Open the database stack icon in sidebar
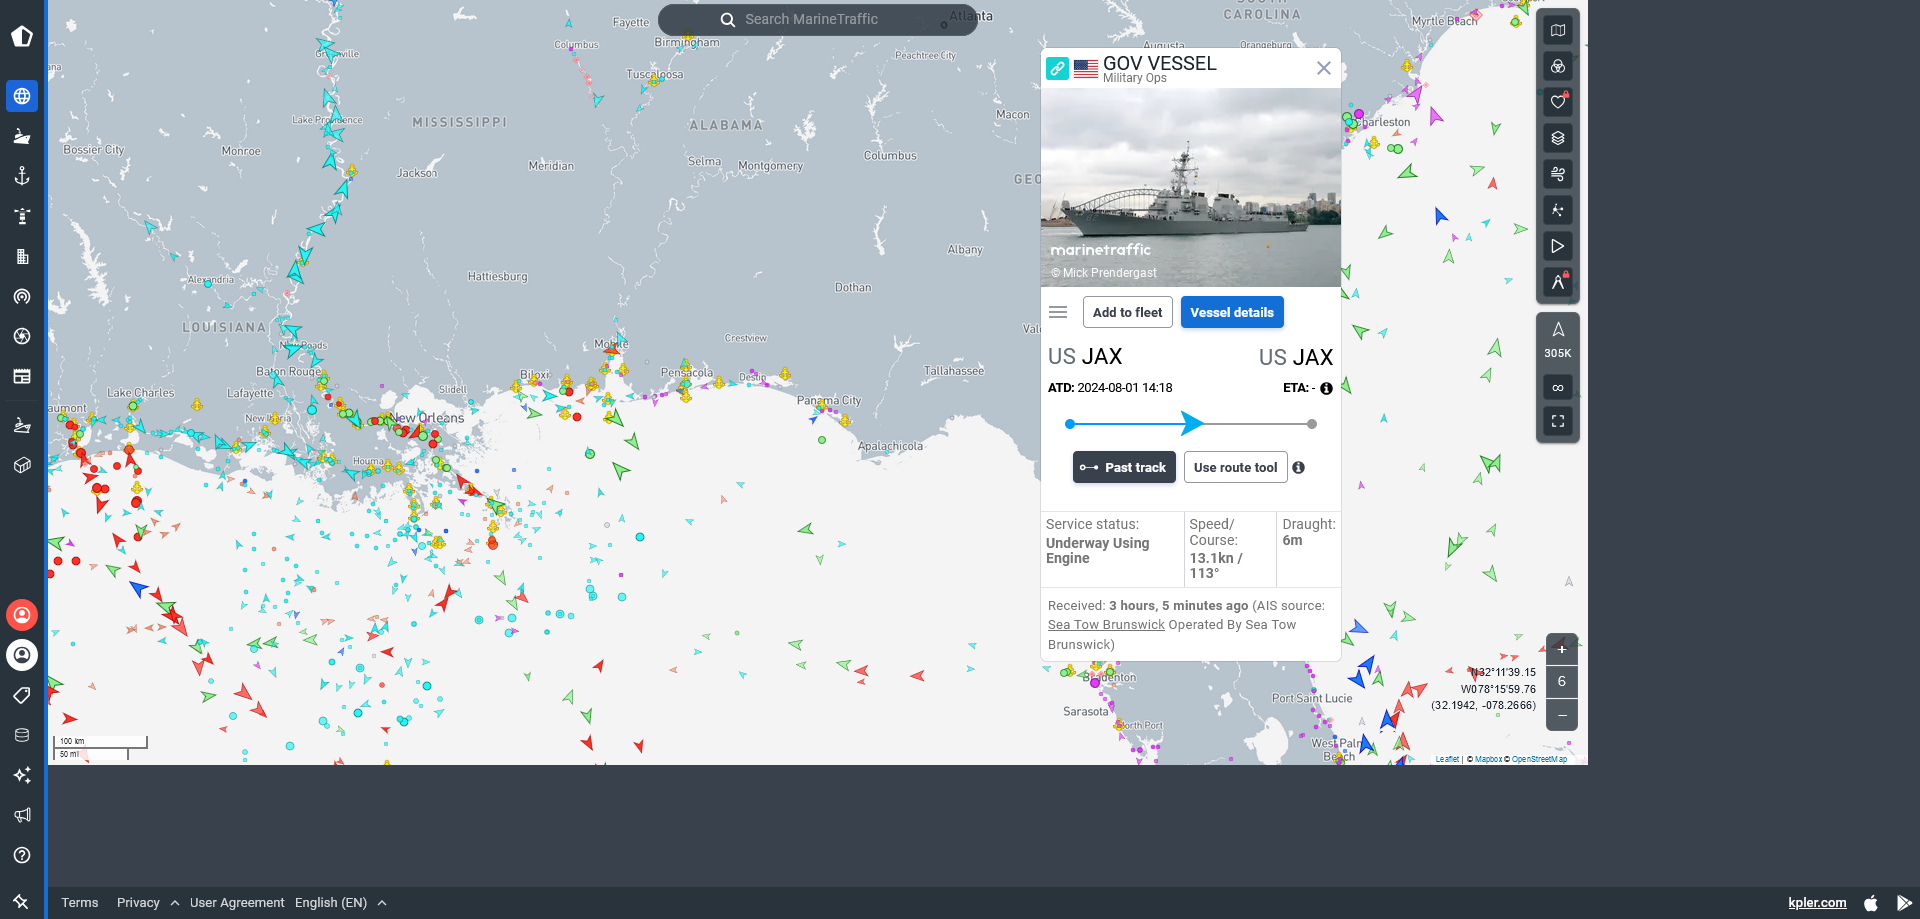Image resolution: width=1920 pixels, height=919 pixels. [22, 735]
